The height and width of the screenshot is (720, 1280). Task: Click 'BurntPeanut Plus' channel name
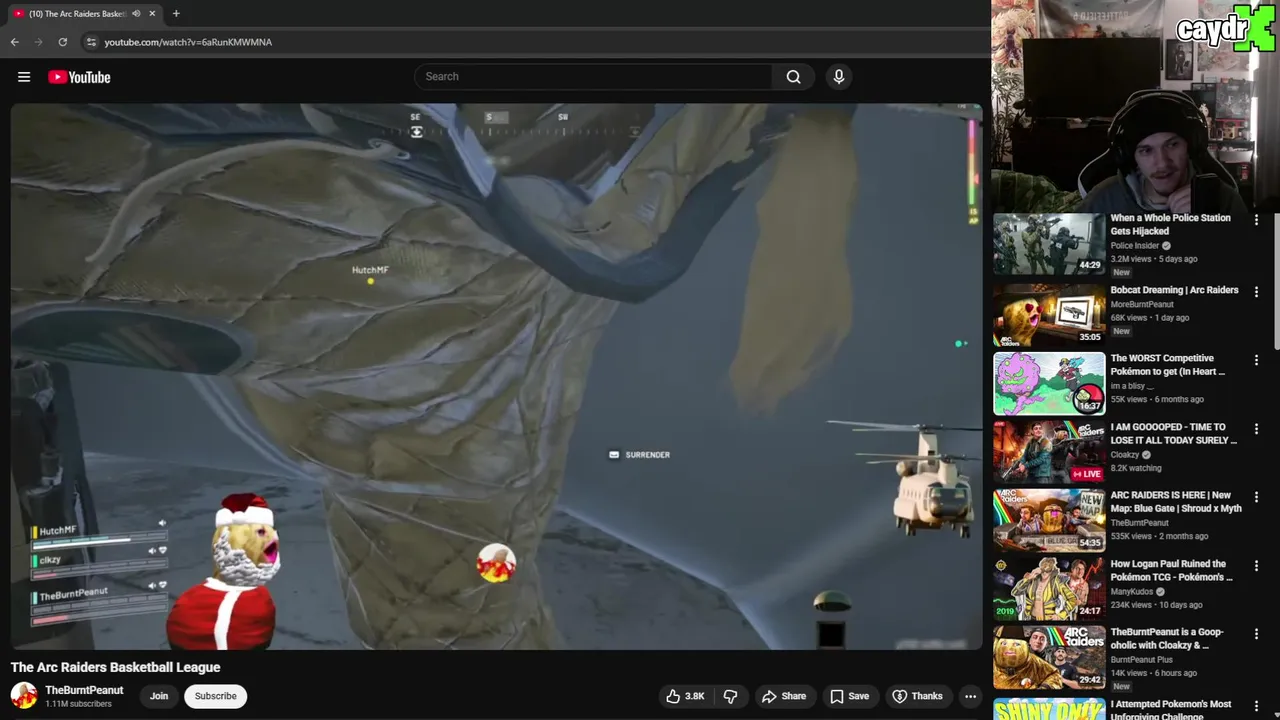[x=1141, y=660]
